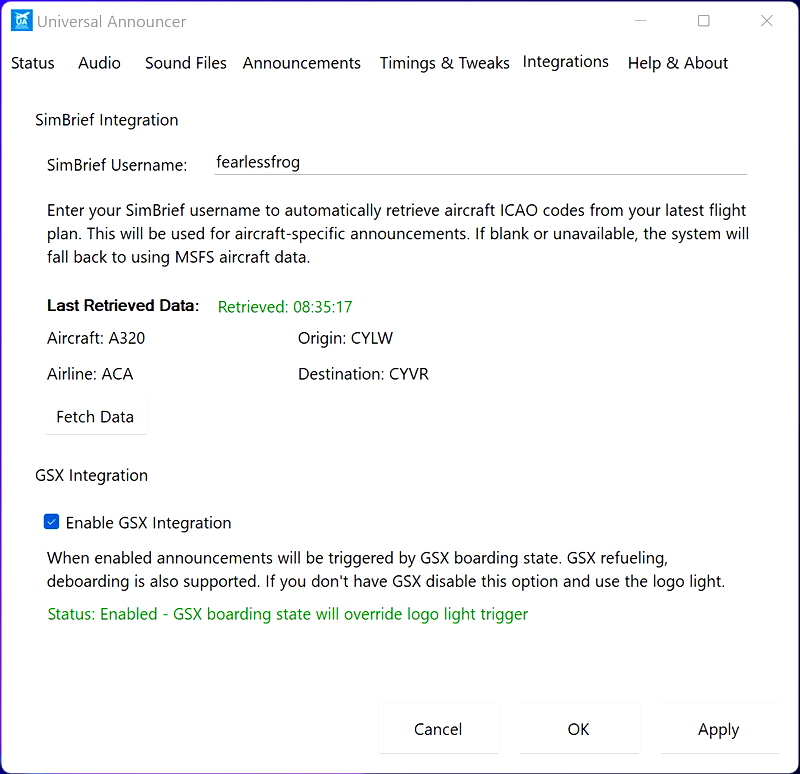
Task: Select the username text fearlessfrog
Action: coord(258,162)
